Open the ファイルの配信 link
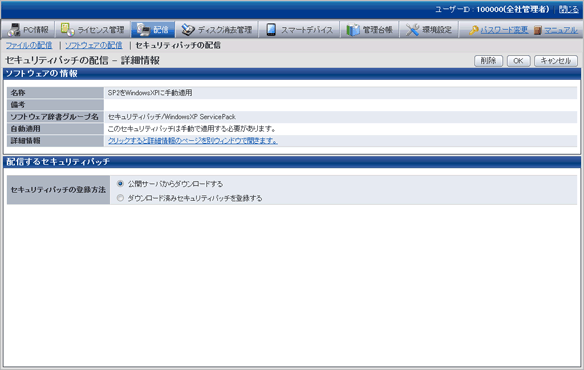The width and height of the screenshot is (584, 370). (x=29, y=45)
